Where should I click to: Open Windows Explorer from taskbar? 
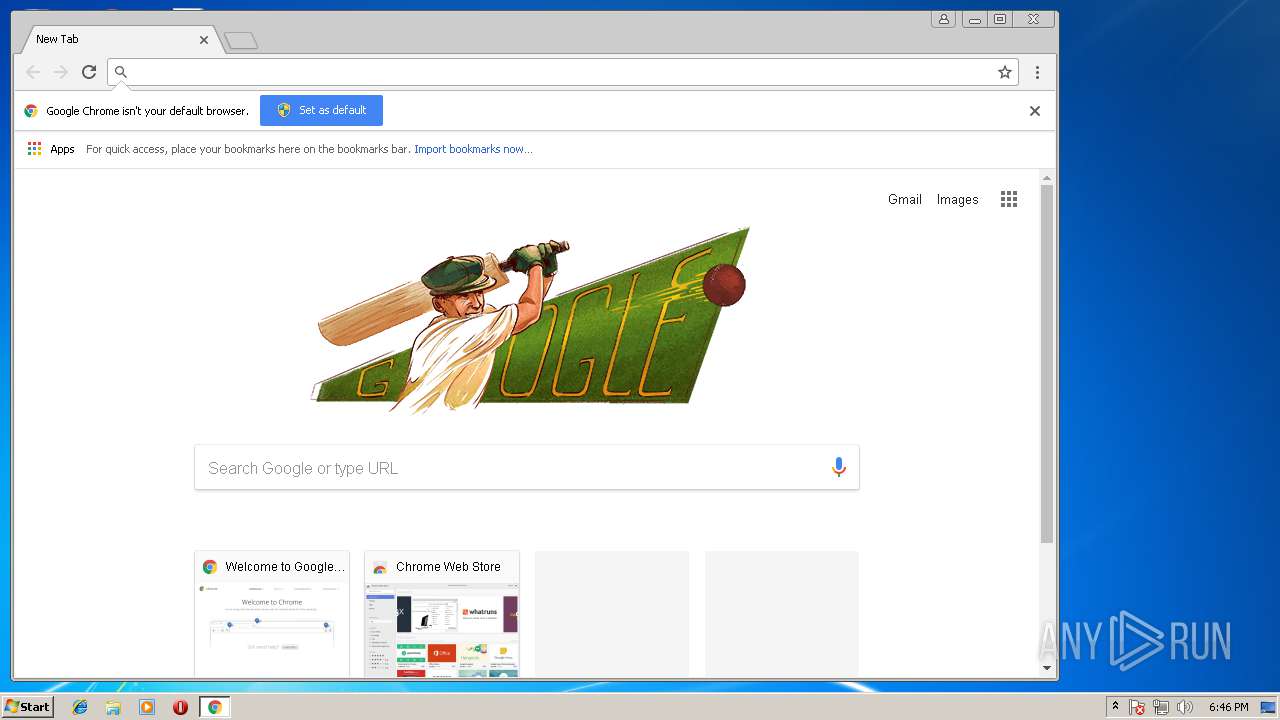click(113, 707)
